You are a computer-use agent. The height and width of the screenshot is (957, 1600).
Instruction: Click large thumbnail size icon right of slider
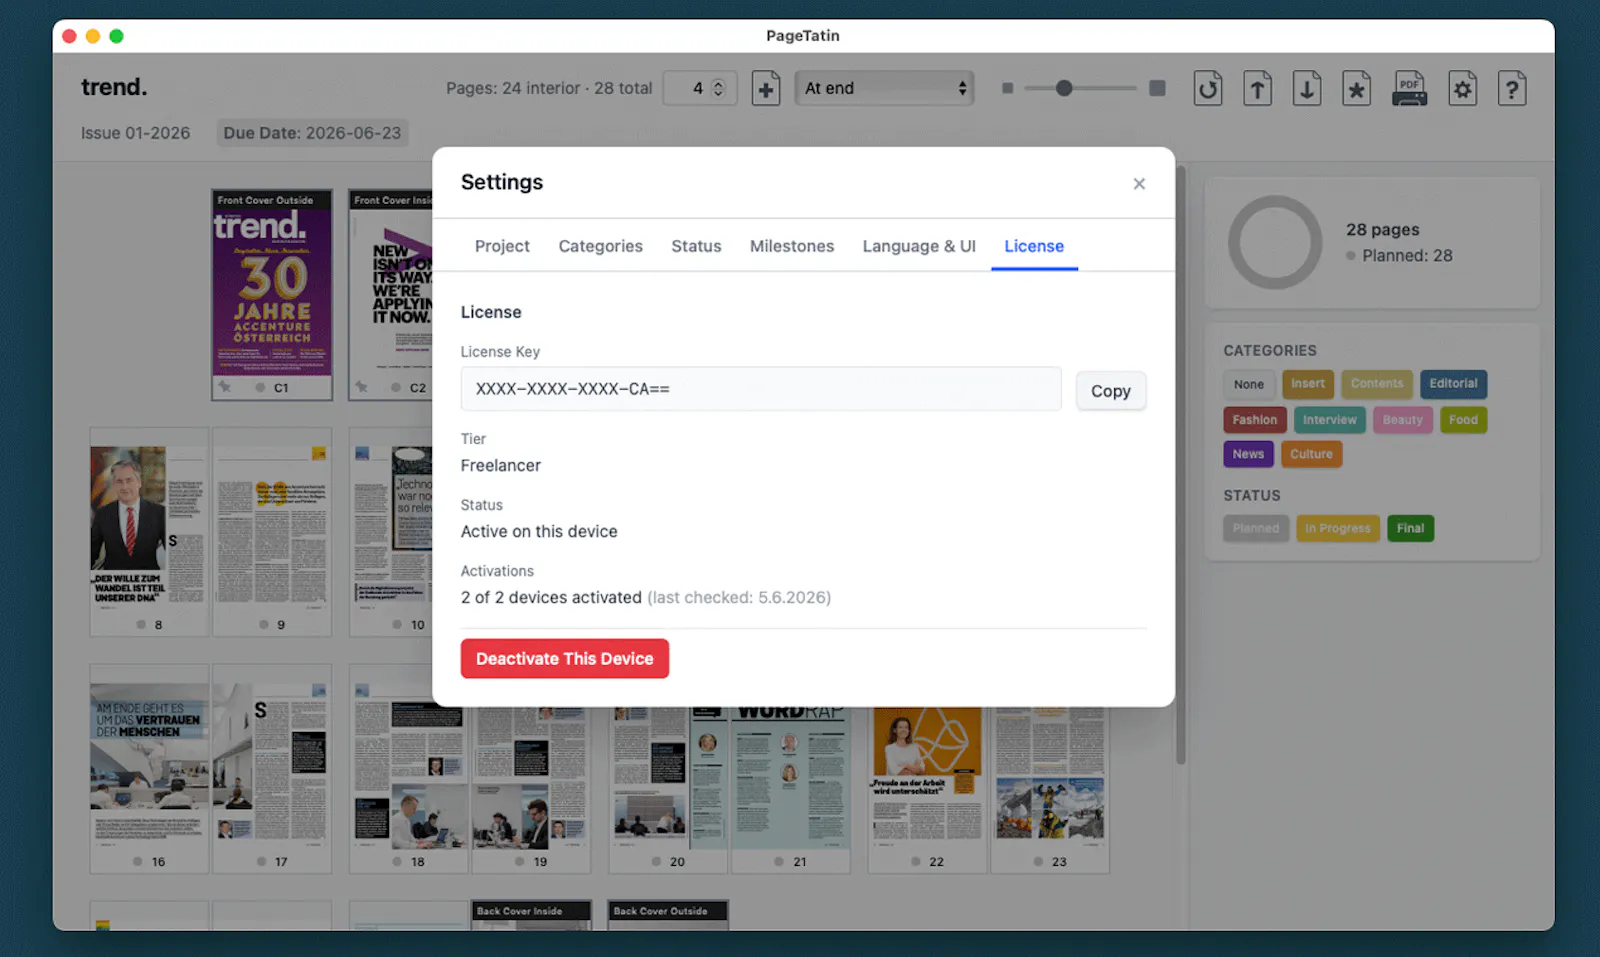tap(1157, 88)
